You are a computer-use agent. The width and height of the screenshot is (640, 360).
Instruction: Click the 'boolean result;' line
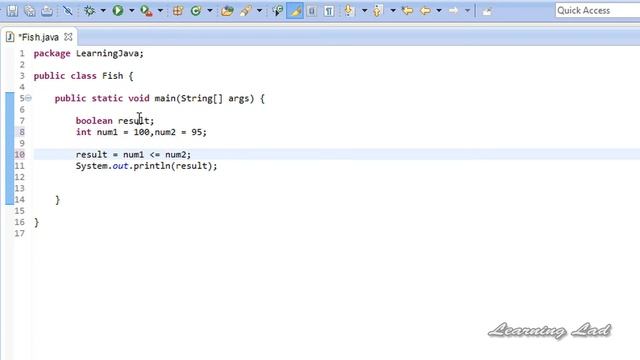pos(115,121)
